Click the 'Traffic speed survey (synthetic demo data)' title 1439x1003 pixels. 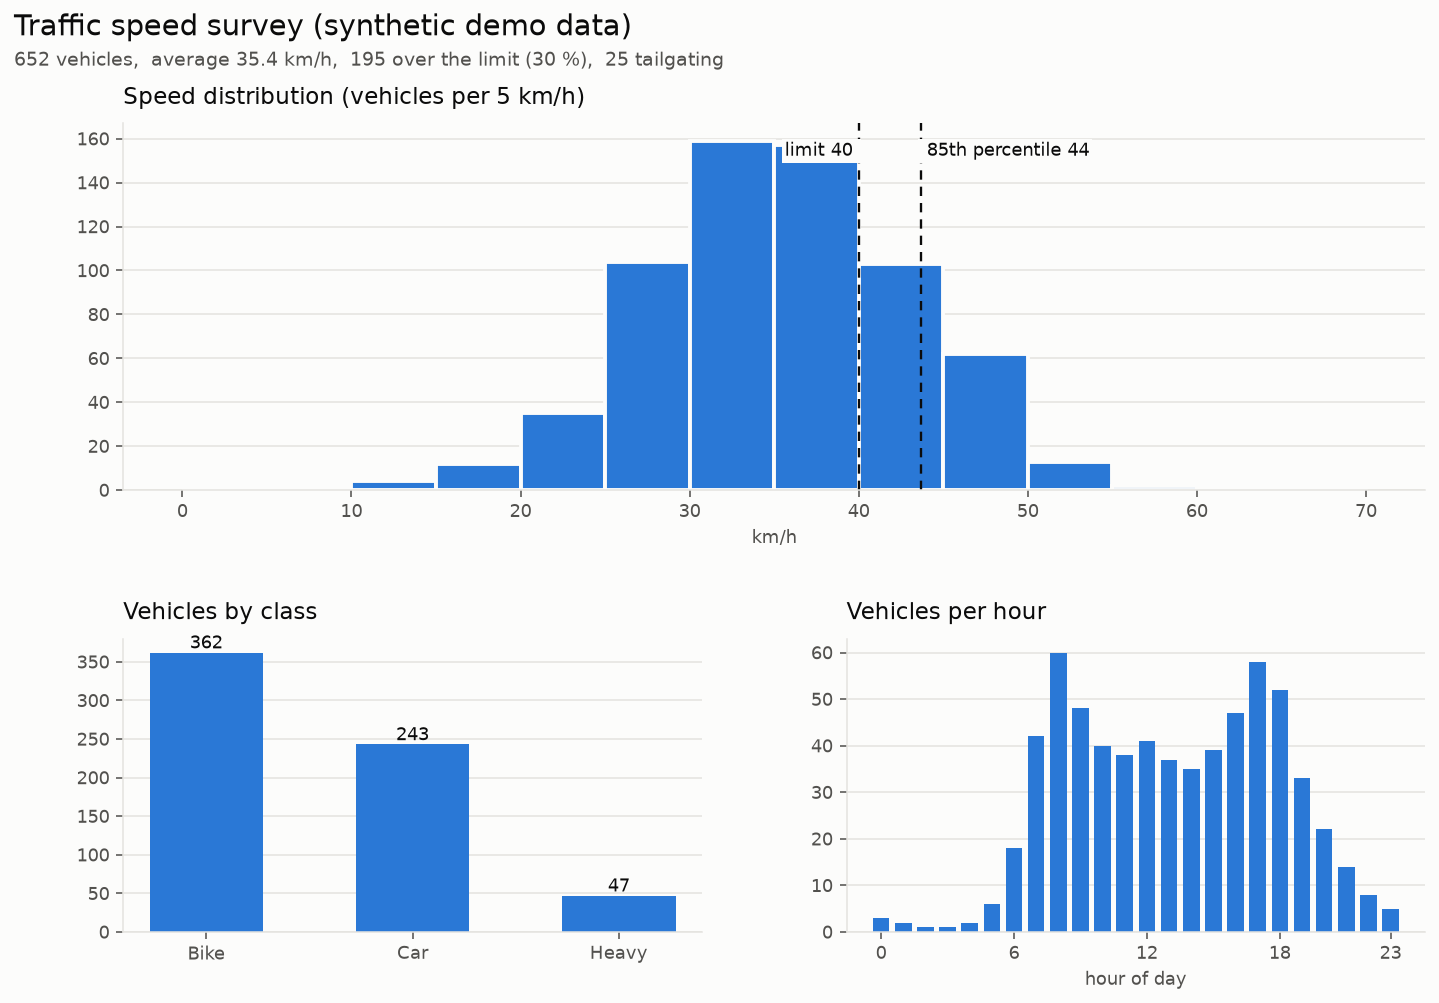(323, 27)
